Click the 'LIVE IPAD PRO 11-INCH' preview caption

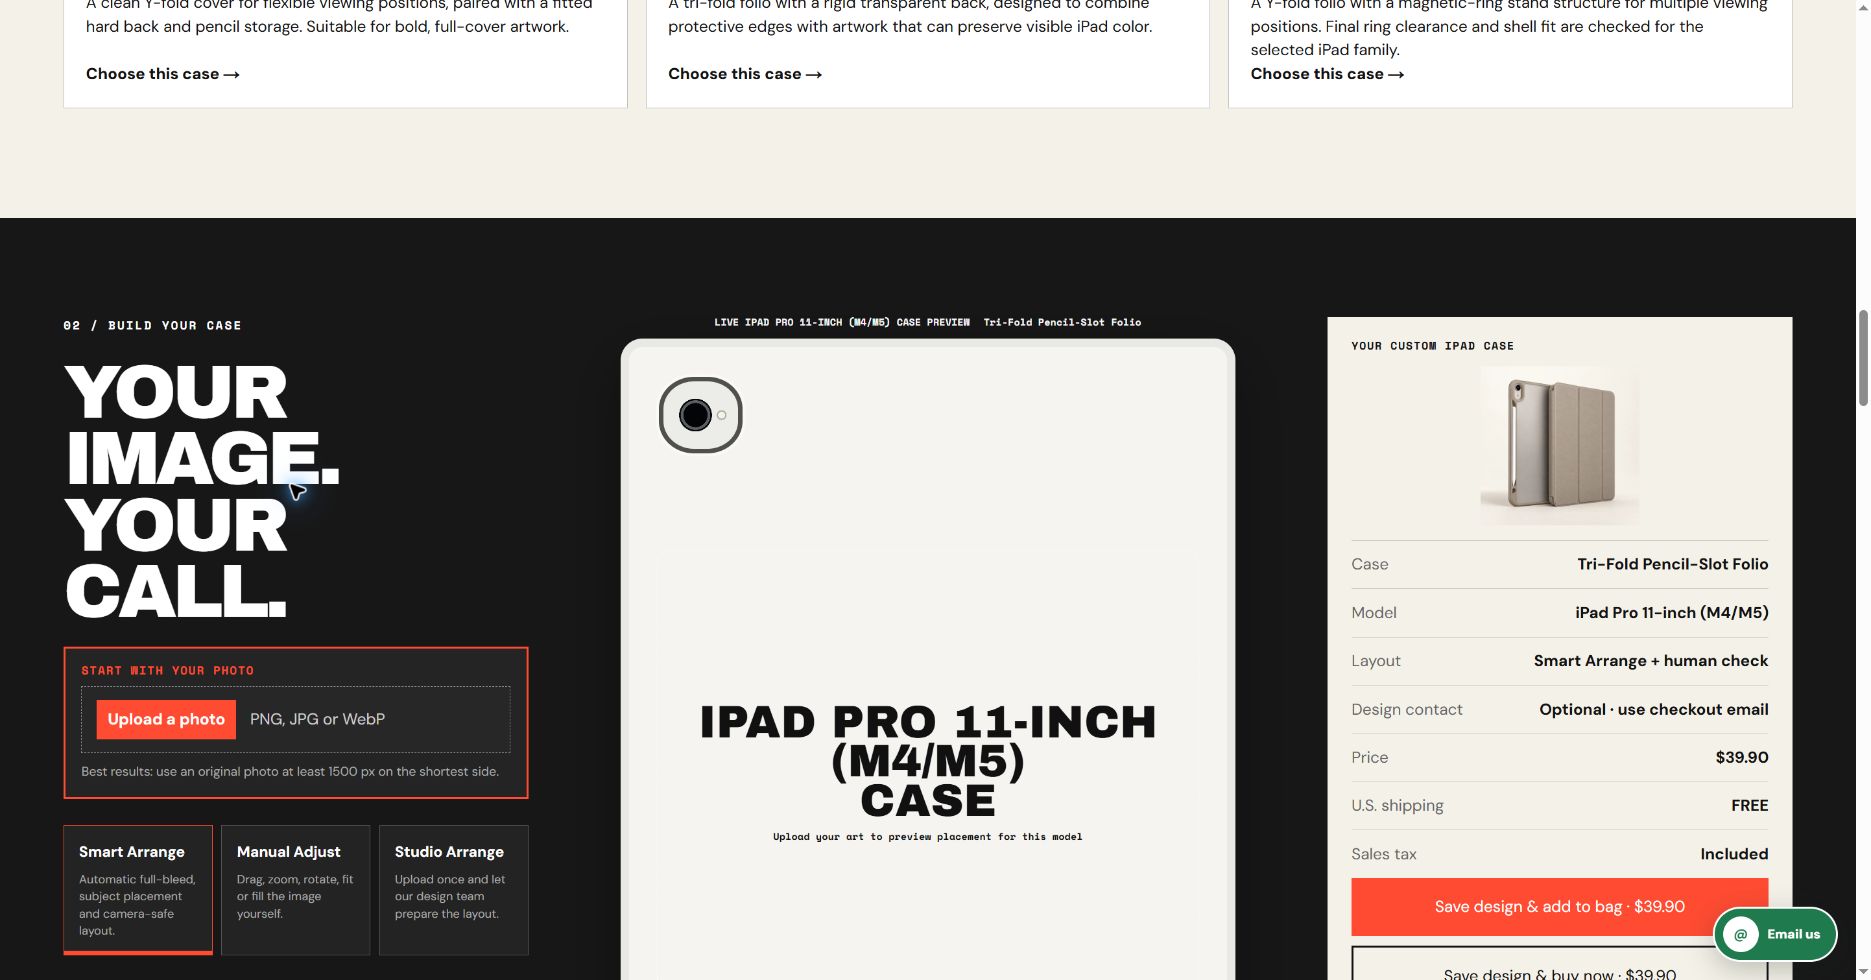point(842,322)
